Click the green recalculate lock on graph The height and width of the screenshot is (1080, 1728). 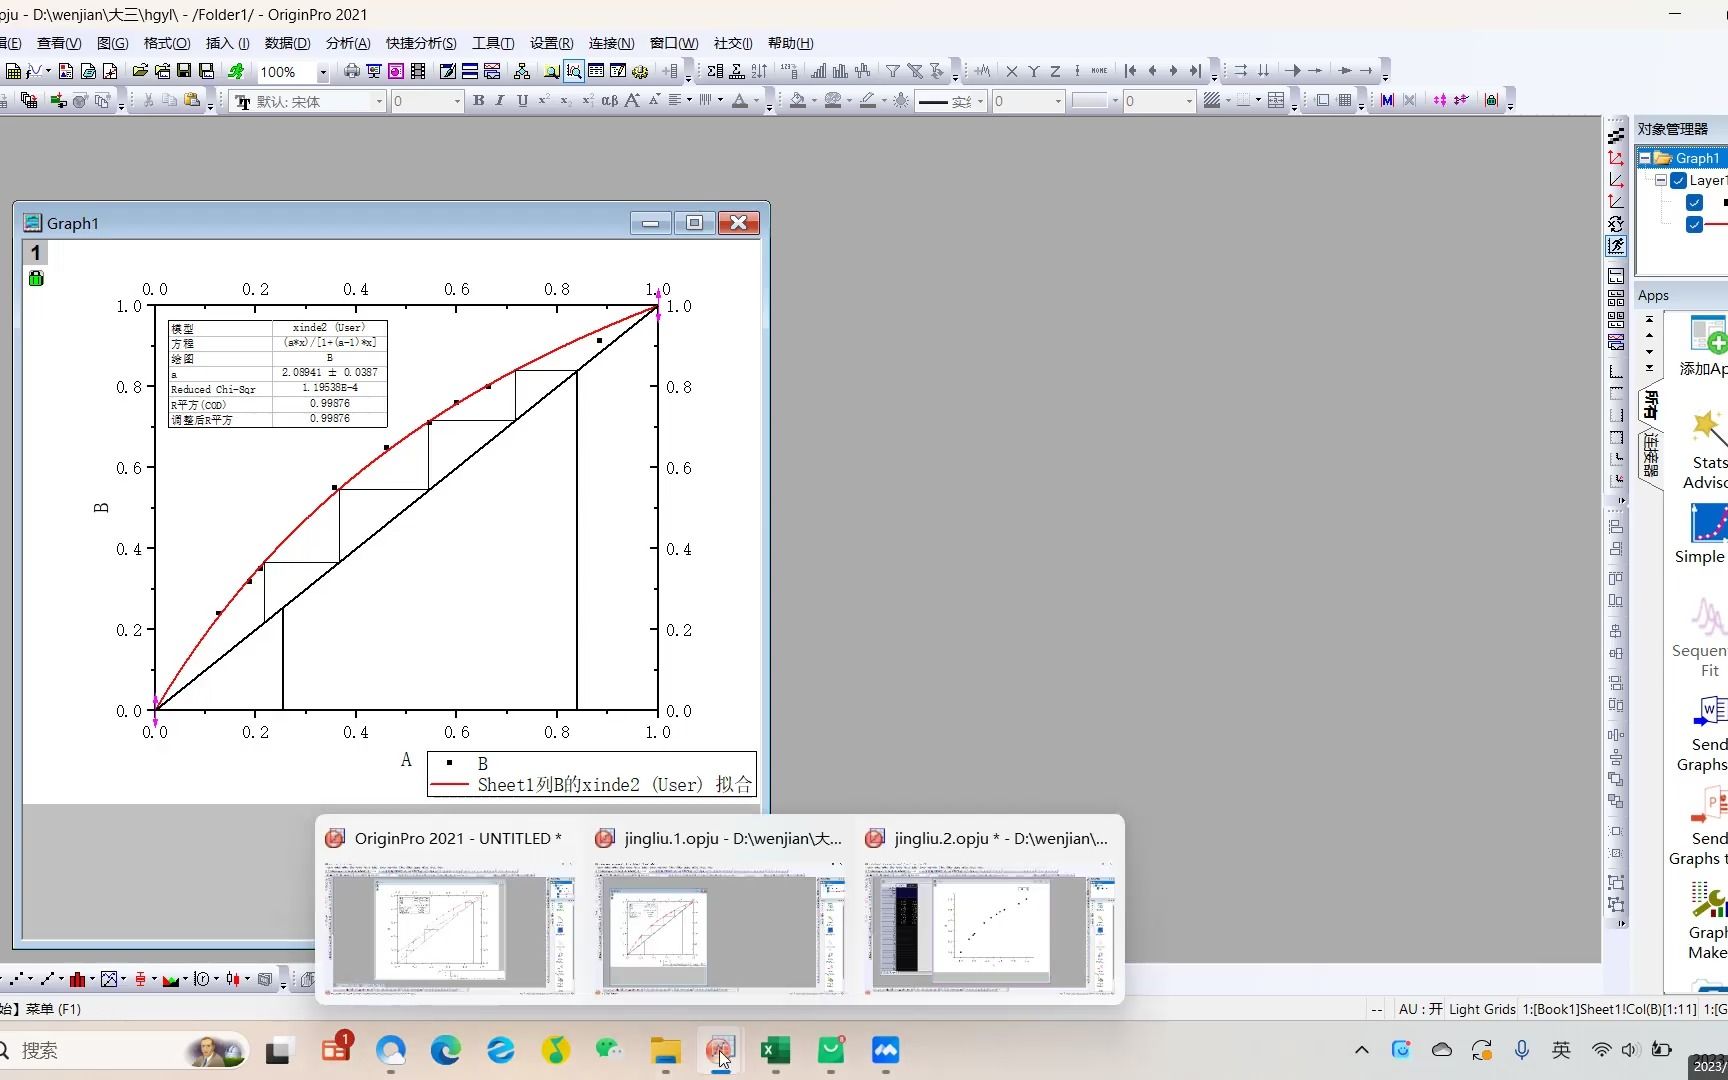click(x=36, y=279)
